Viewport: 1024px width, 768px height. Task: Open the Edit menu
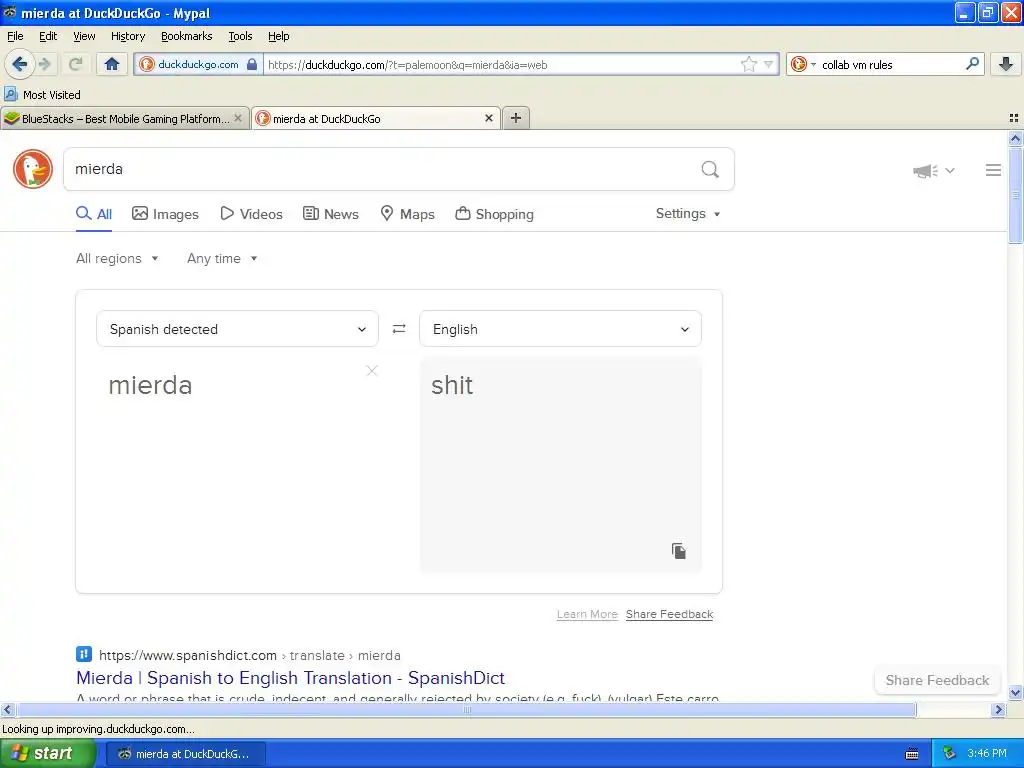point(48,36)
